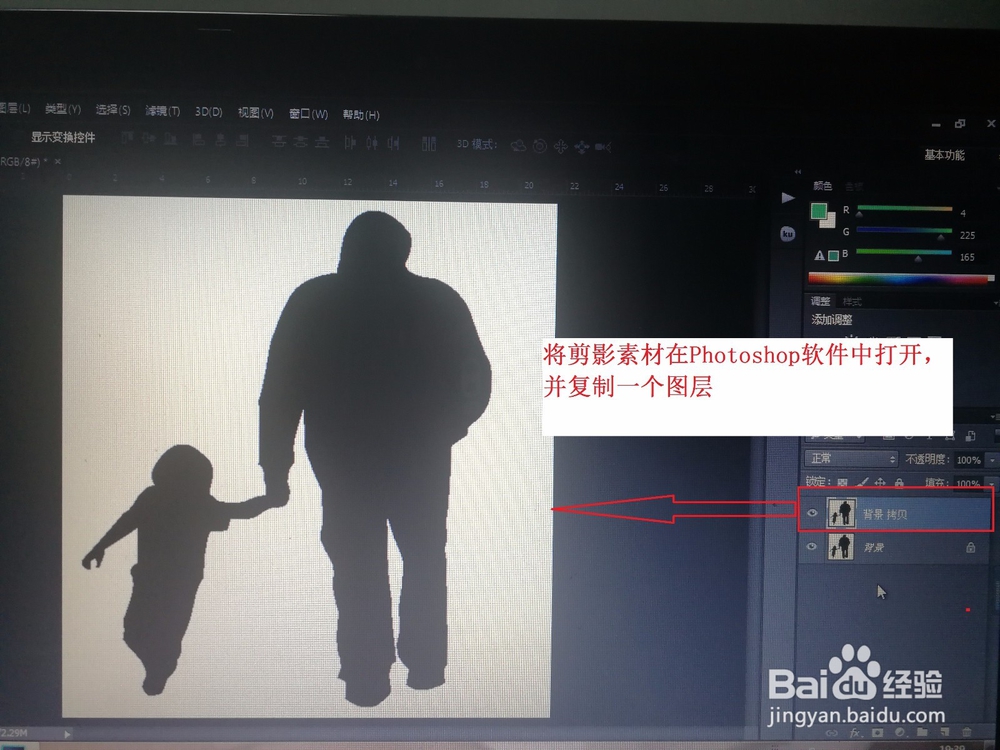Open the 不透明度 opacity dropdown arrow
Image resolution: width=1000 pixels, height=750 pixels.
(x=991, y=458)
